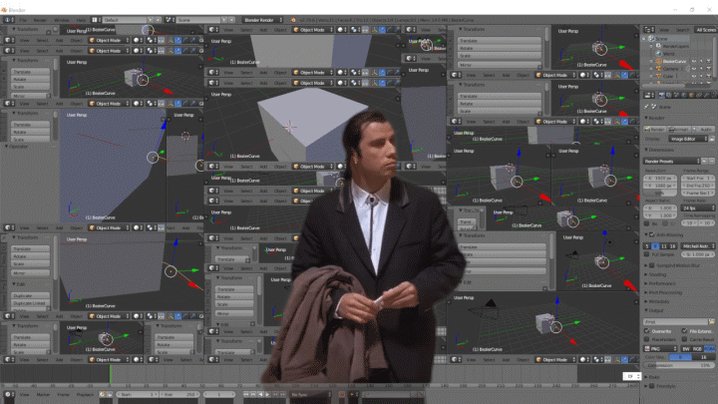Open the Blender Render engine dropdown
This screenshot has height=404, width=718.
click(263, 20)
